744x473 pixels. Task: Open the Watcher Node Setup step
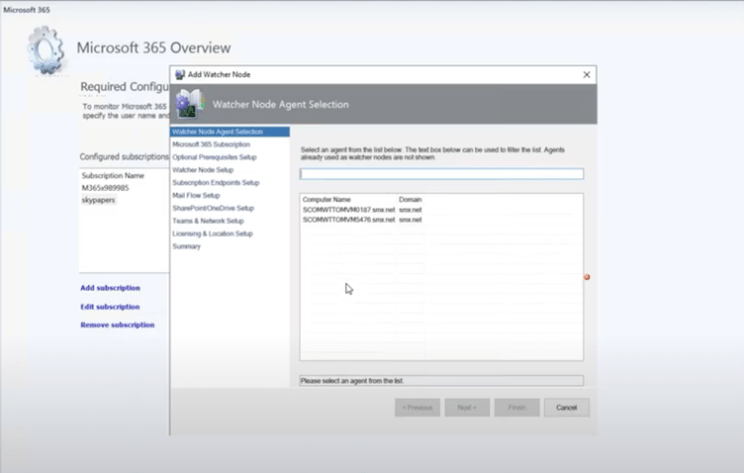[203, 170]
